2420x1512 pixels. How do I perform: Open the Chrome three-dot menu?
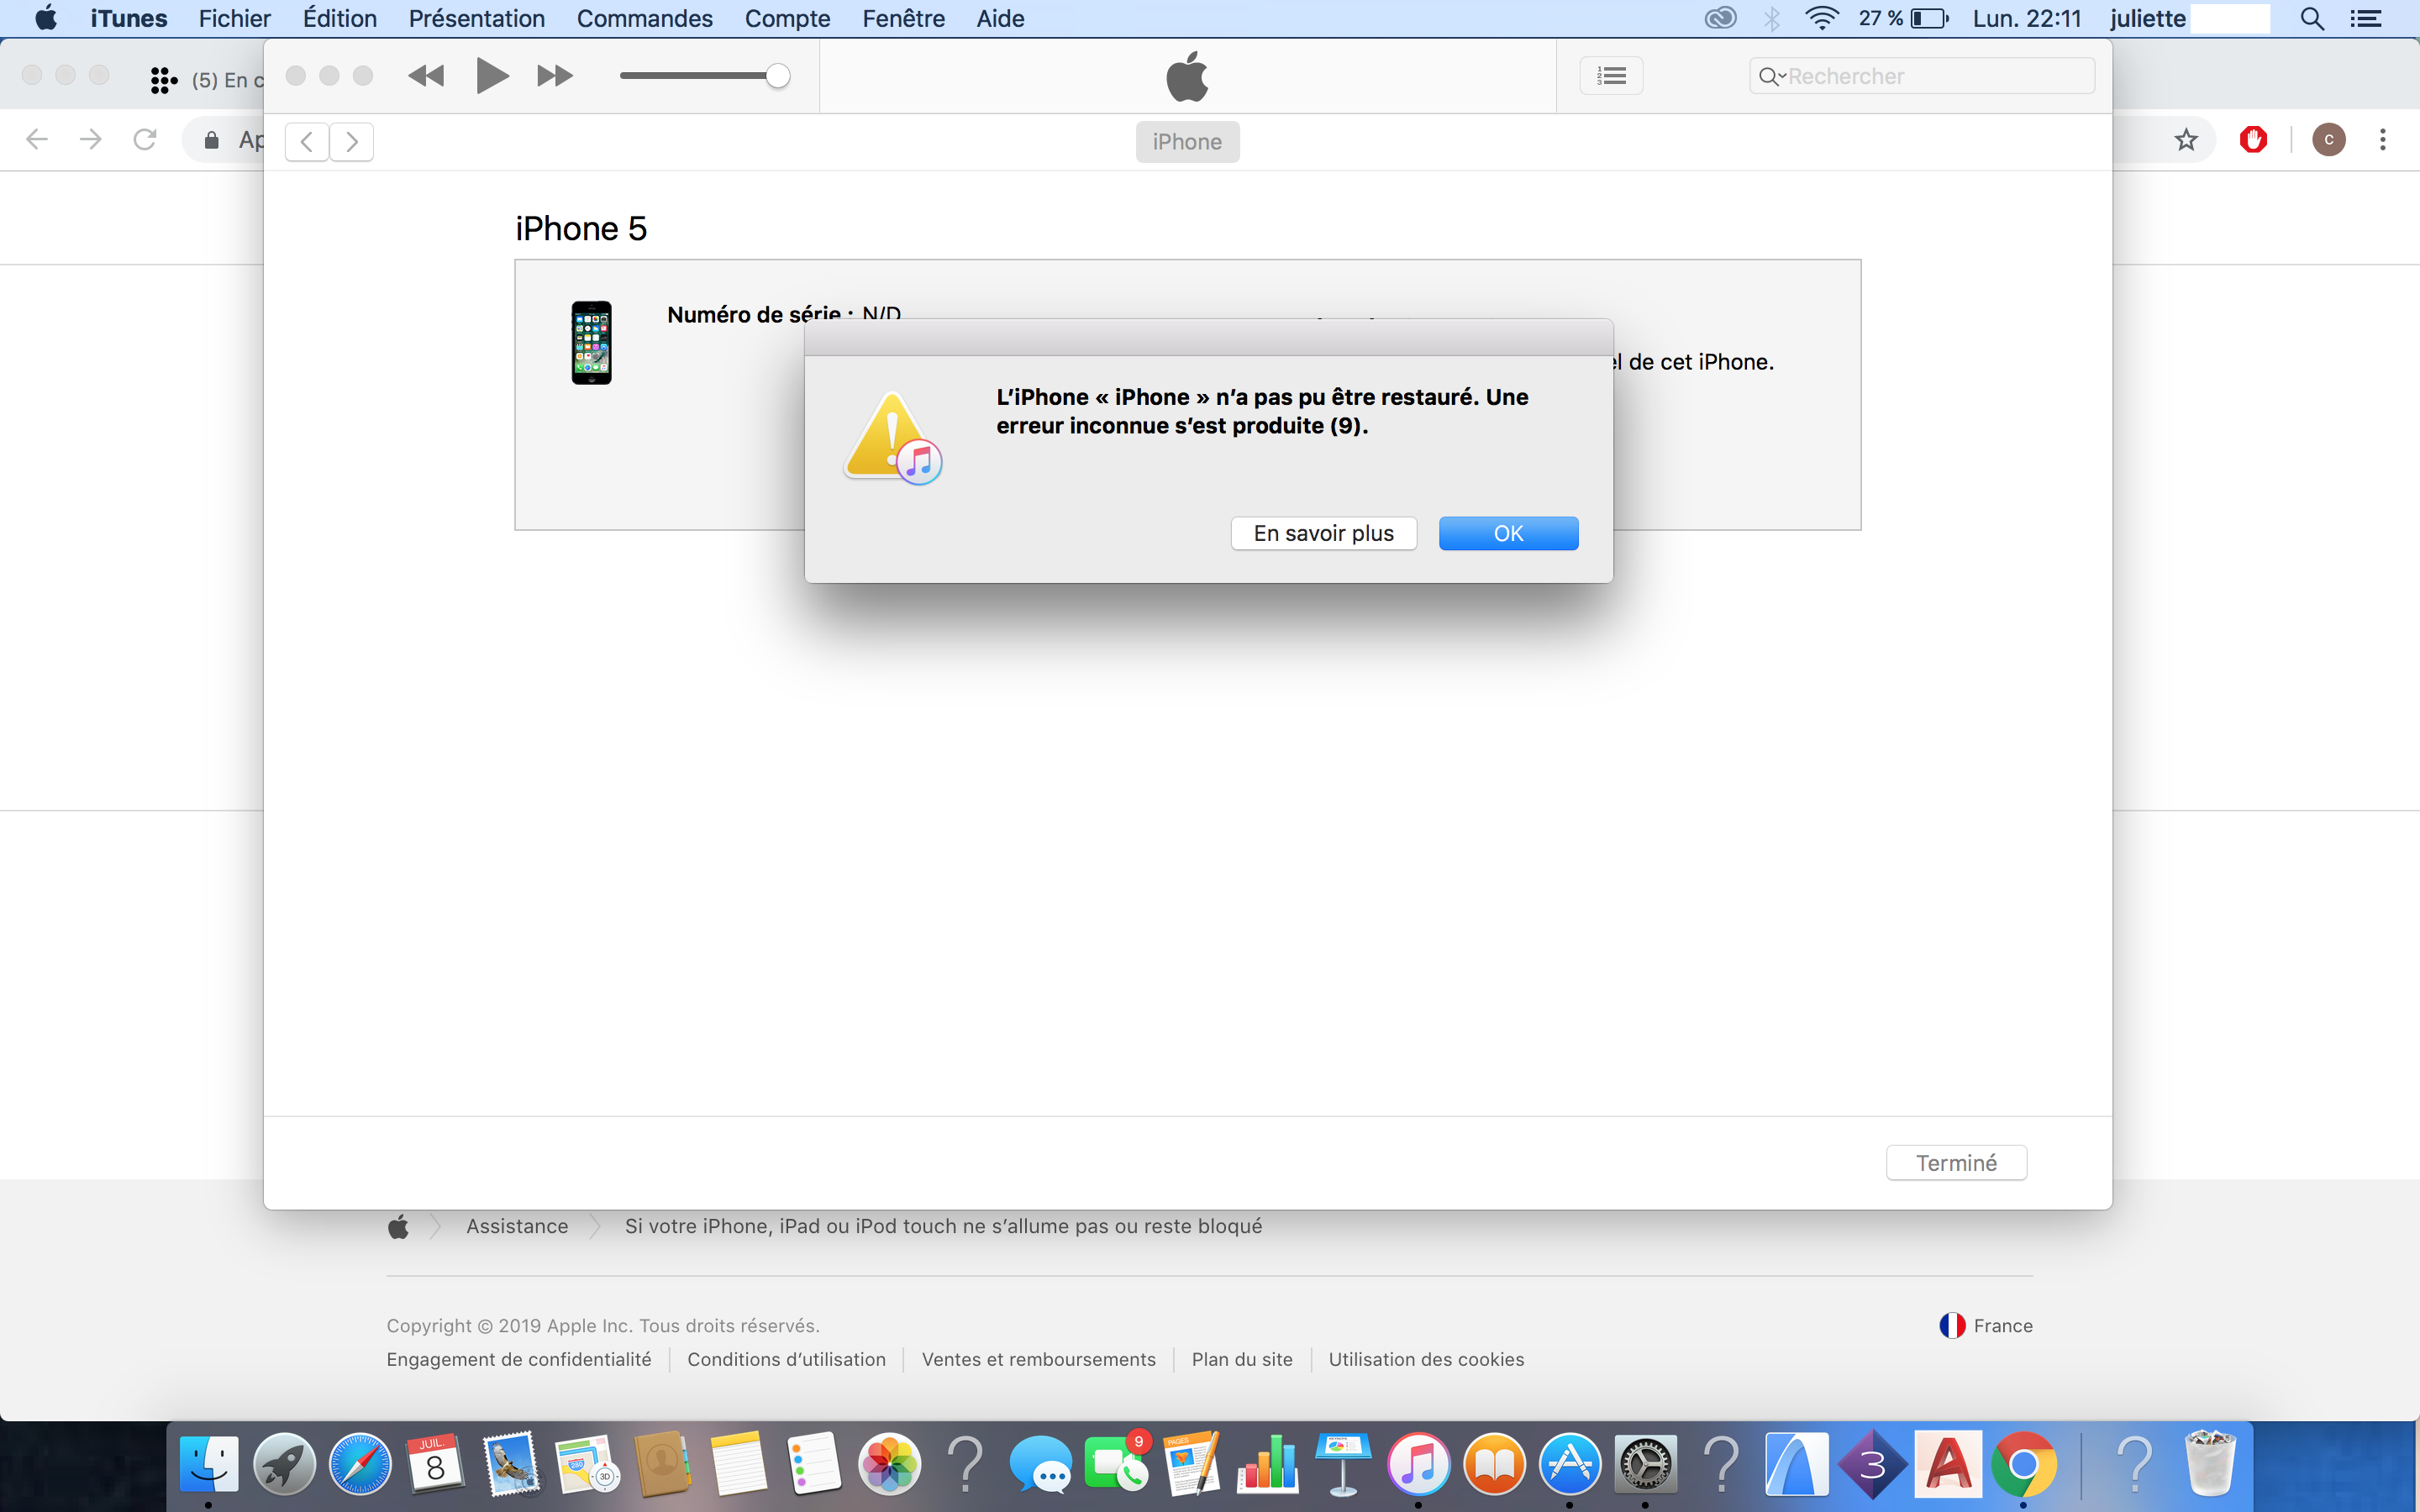click(2382, 140)
